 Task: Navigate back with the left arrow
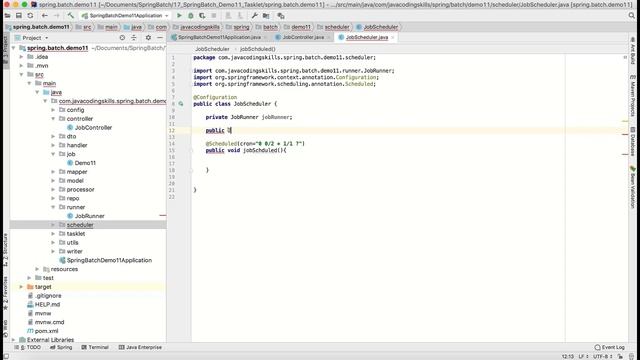point(44,16)
